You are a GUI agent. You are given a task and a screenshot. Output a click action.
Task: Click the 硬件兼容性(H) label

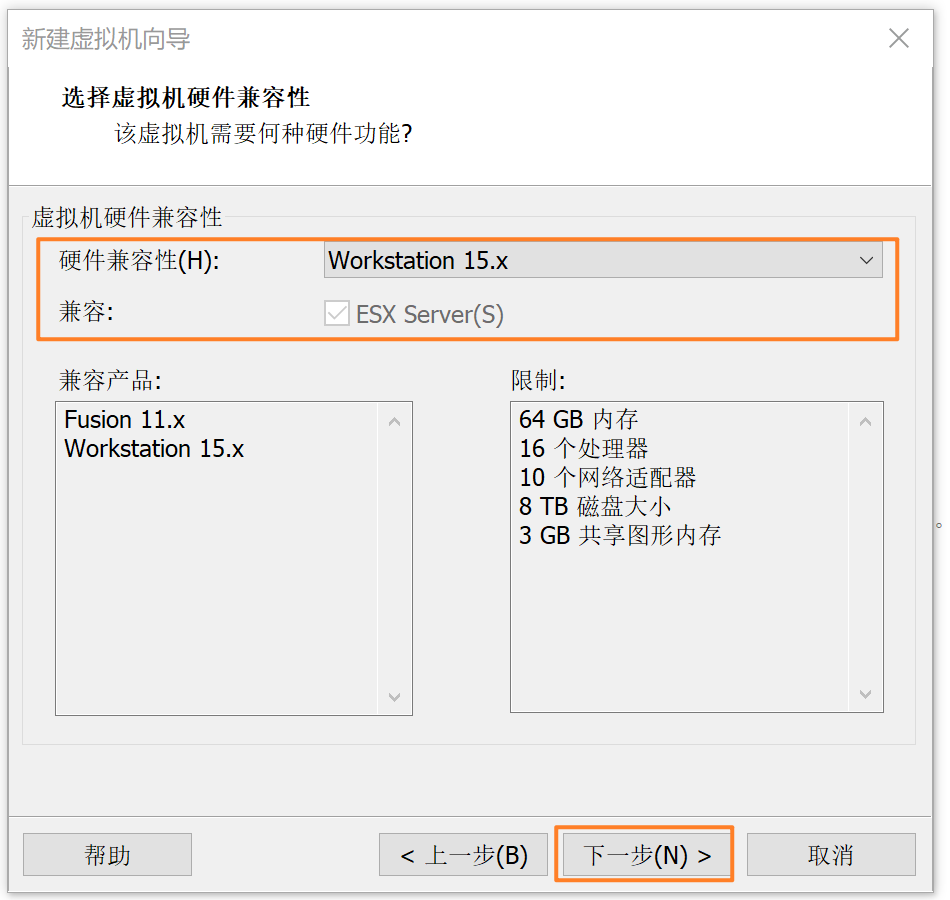tap(139, 261)
